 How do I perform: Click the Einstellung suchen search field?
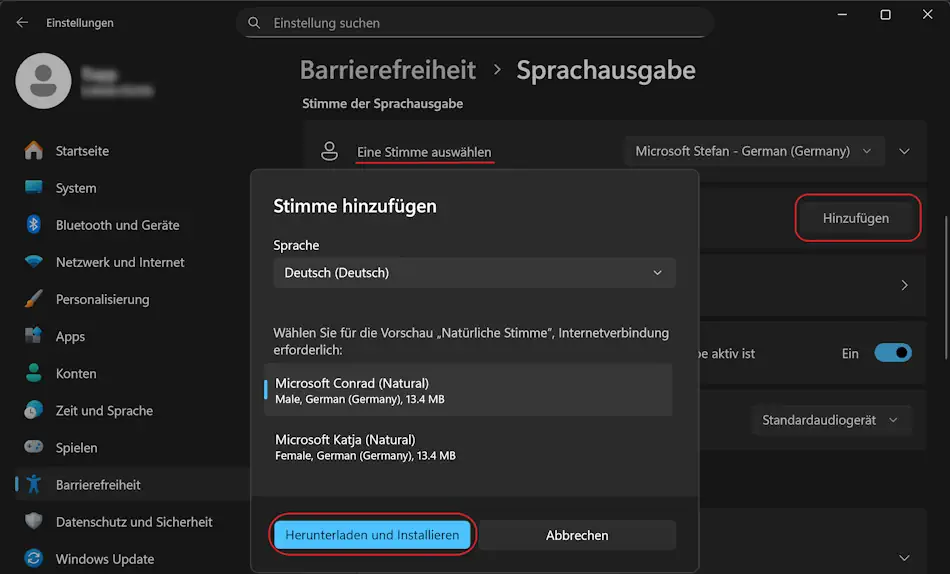474,23
